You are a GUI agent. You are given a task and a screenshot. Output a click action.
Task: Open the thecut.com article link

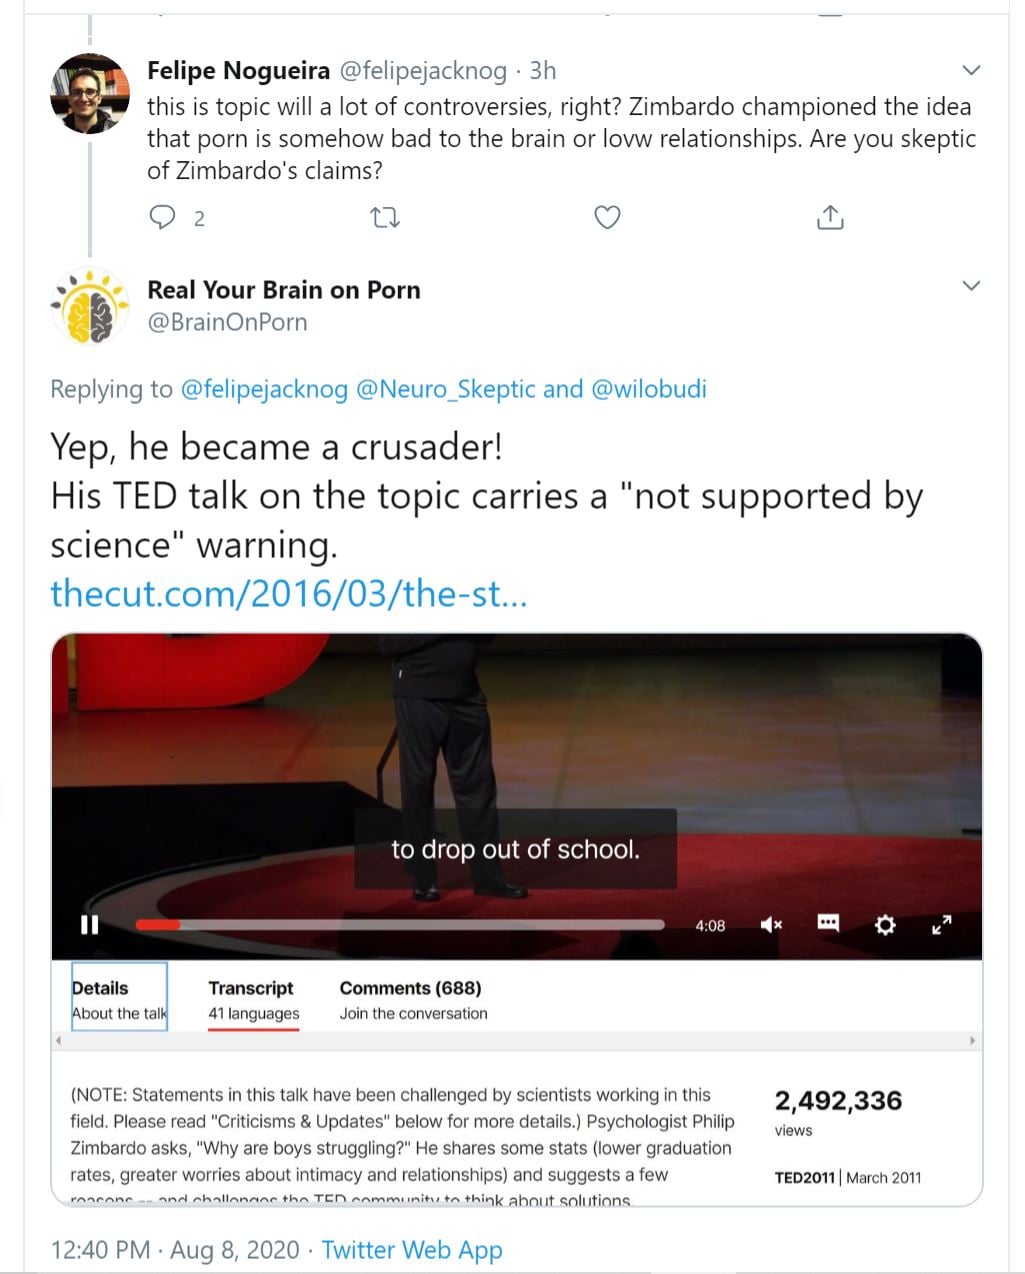[x=289, y=594]
